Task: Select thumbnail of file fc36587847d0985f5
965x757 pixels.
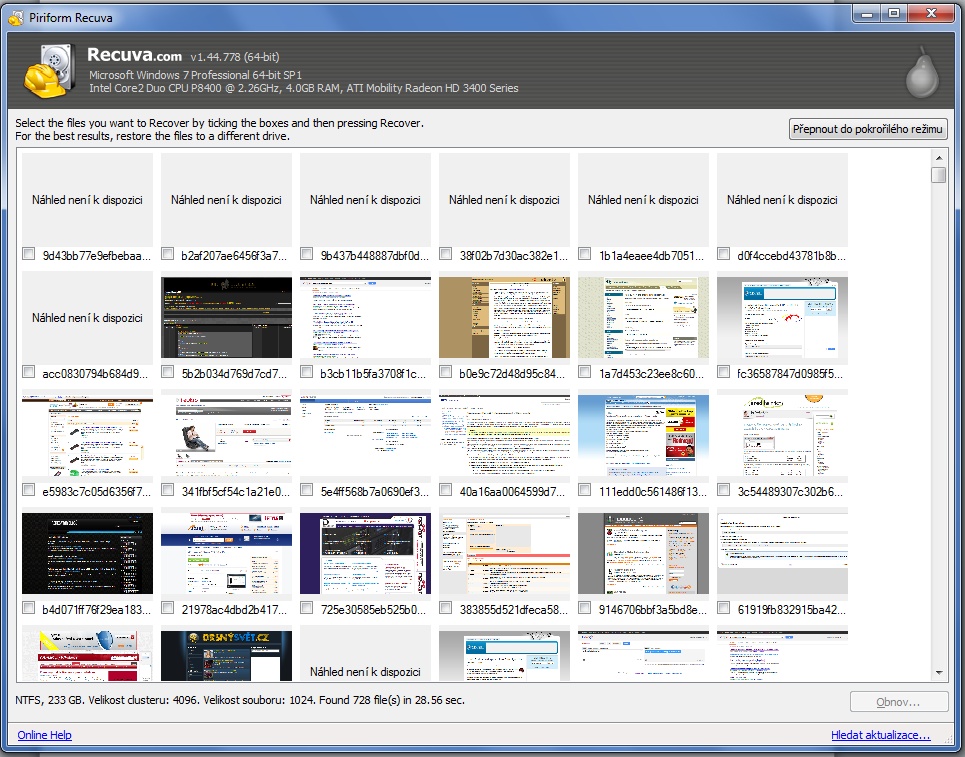Action: [x=782, y=318]
